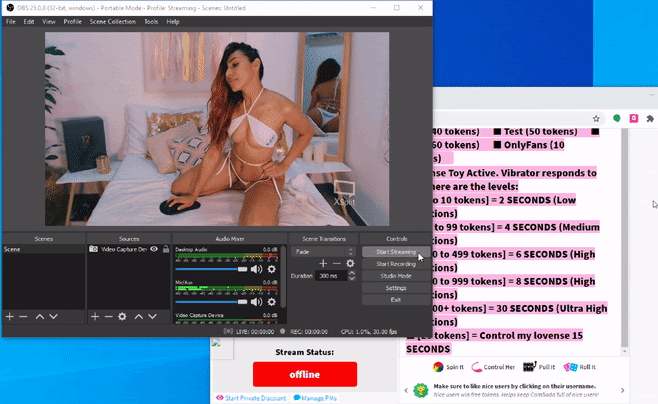Image resolution: width=658 pixels, height=404 pixels.
Task: Click the pink browser extension icon
Action: pos(634,118)
